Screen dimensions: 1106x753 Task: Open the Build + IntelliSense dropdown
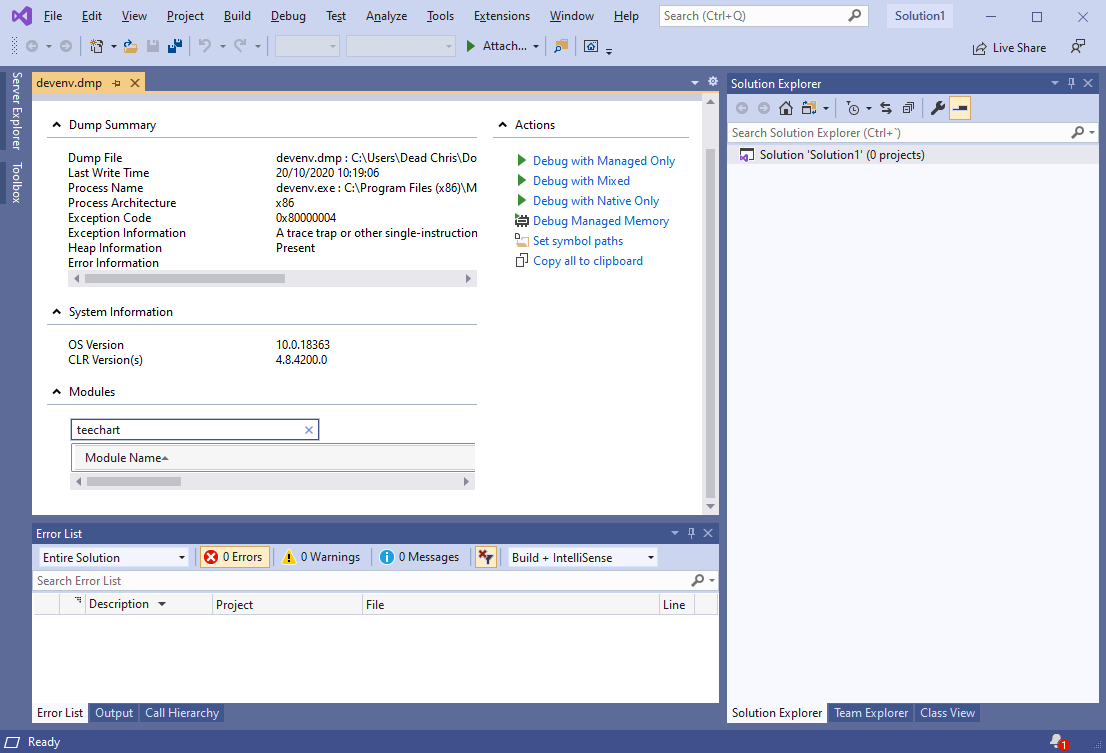click(x=583, y=557)
